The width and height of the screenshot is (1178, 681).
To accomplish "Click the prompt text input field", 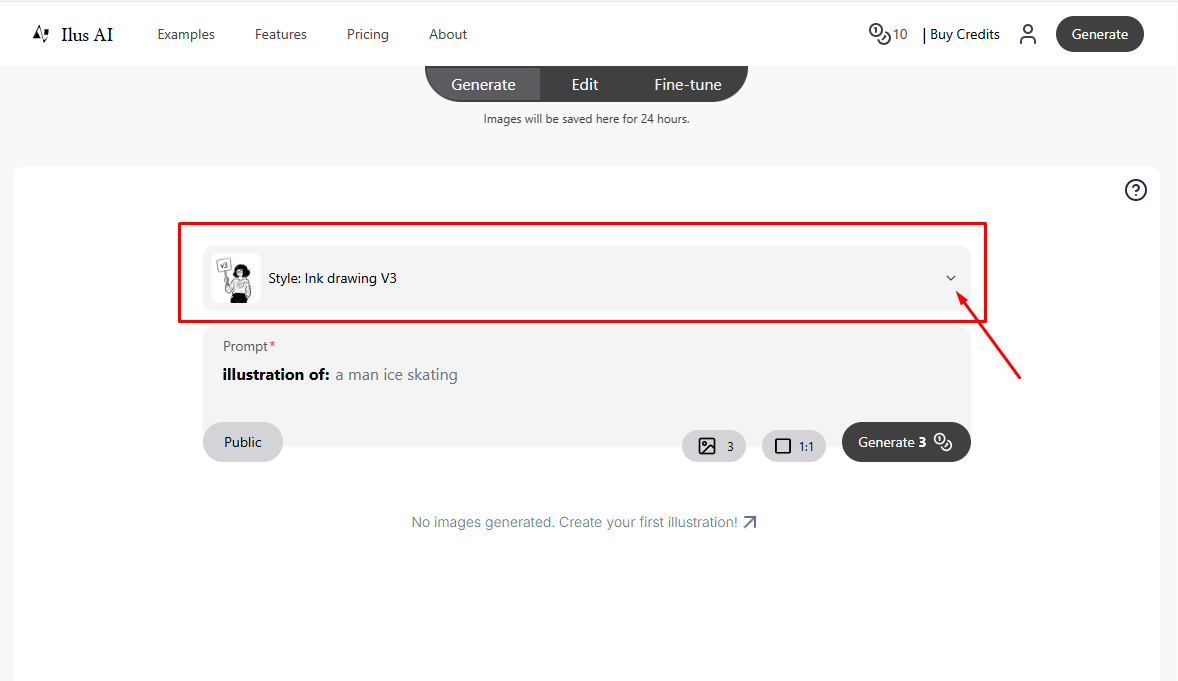I will 586,387.
